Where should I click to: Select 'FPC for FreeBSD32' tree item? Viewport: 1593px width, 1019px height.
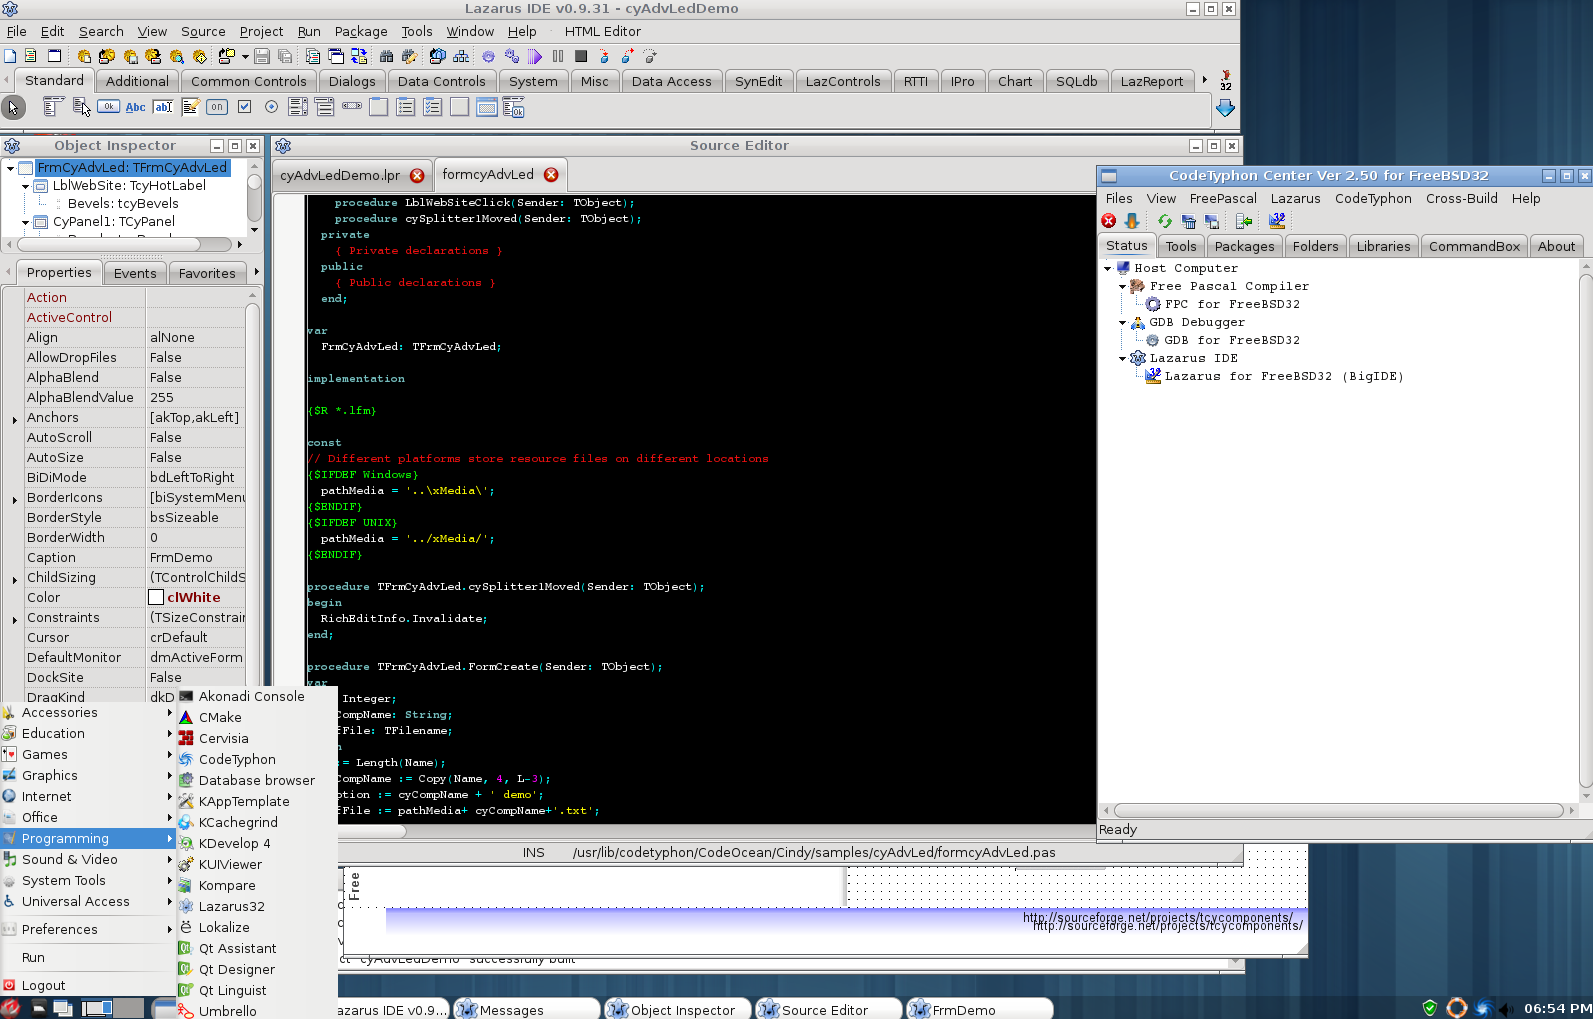click(1231, 304)
